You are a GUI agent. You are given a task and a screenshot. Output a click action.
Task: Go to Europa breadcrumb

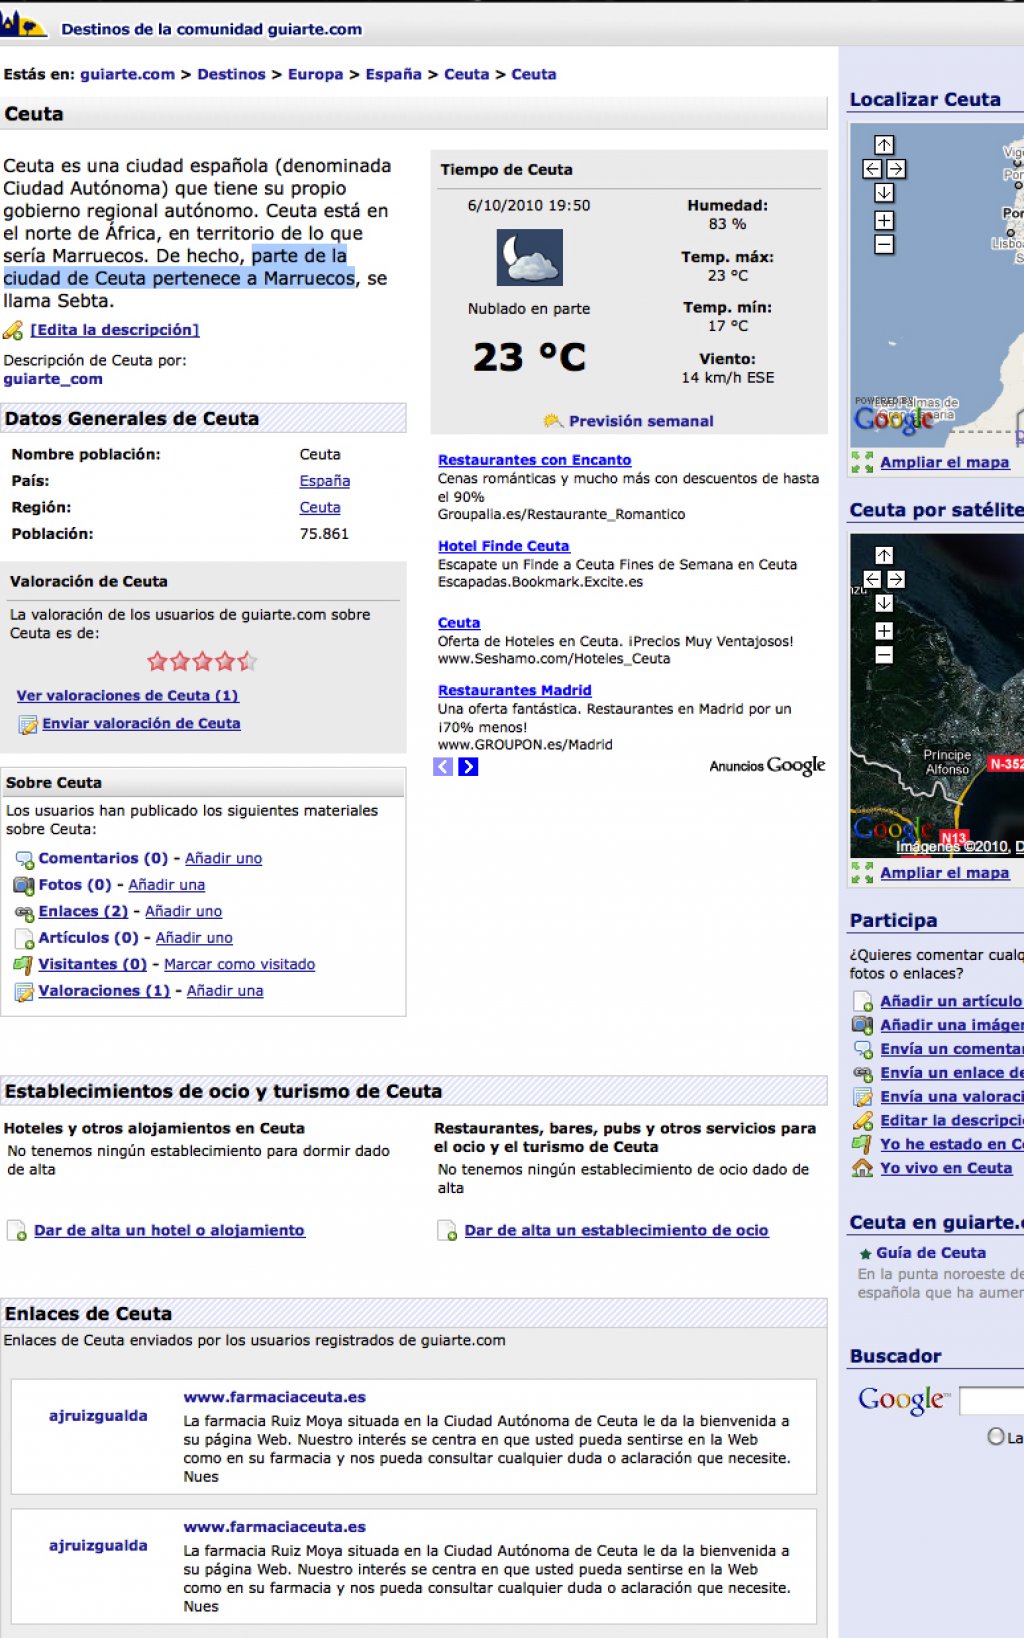pyautogui.click(x=315, y=74)
